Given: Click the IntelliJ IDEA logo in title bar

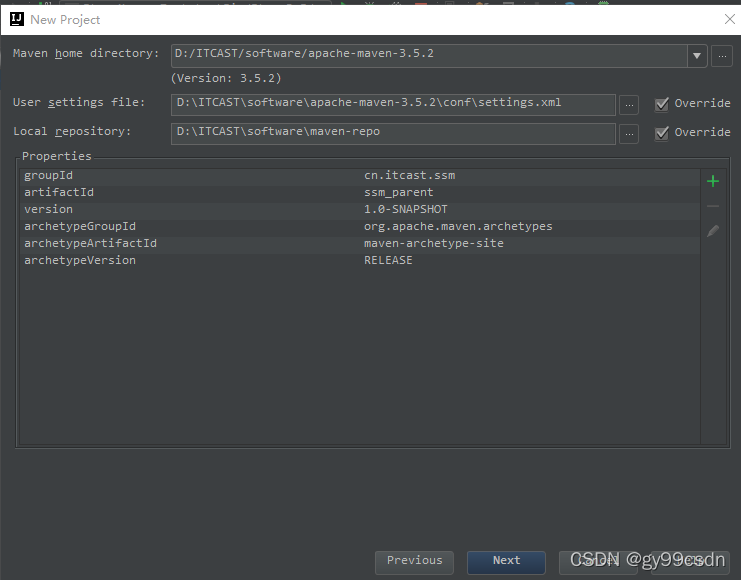Looking at the screenshot, I should tap(17, 19).
